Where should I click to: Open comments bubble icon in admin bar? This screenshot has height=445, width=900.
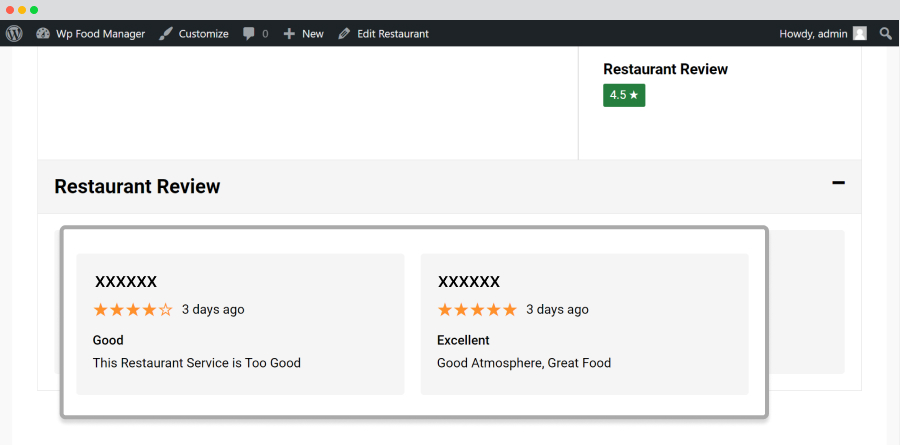(x=249, y=34)
